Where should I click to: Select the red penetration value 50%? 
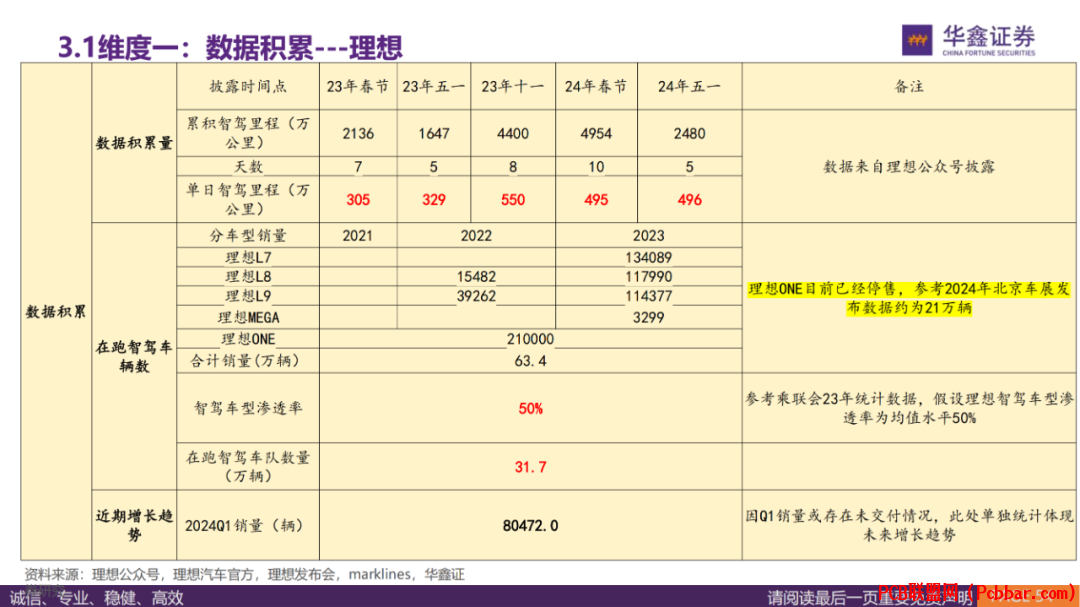530,409
